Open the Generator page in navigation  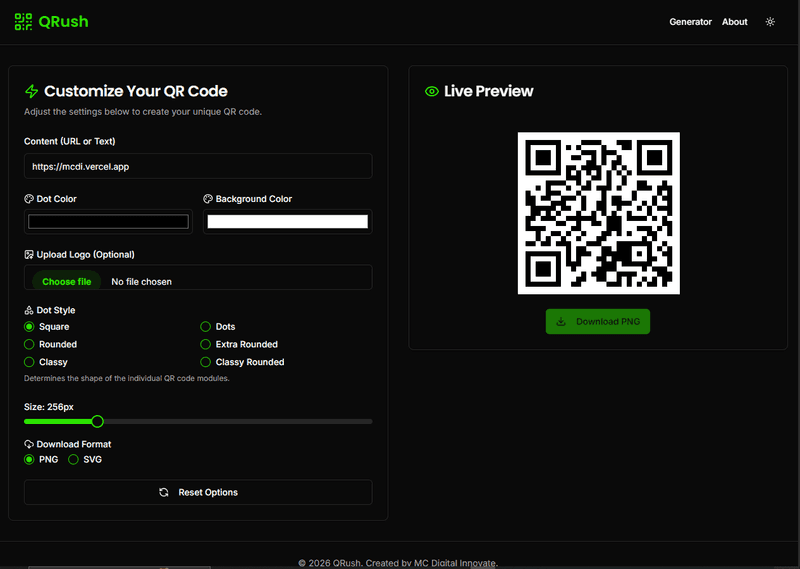[x=690, y=22]
